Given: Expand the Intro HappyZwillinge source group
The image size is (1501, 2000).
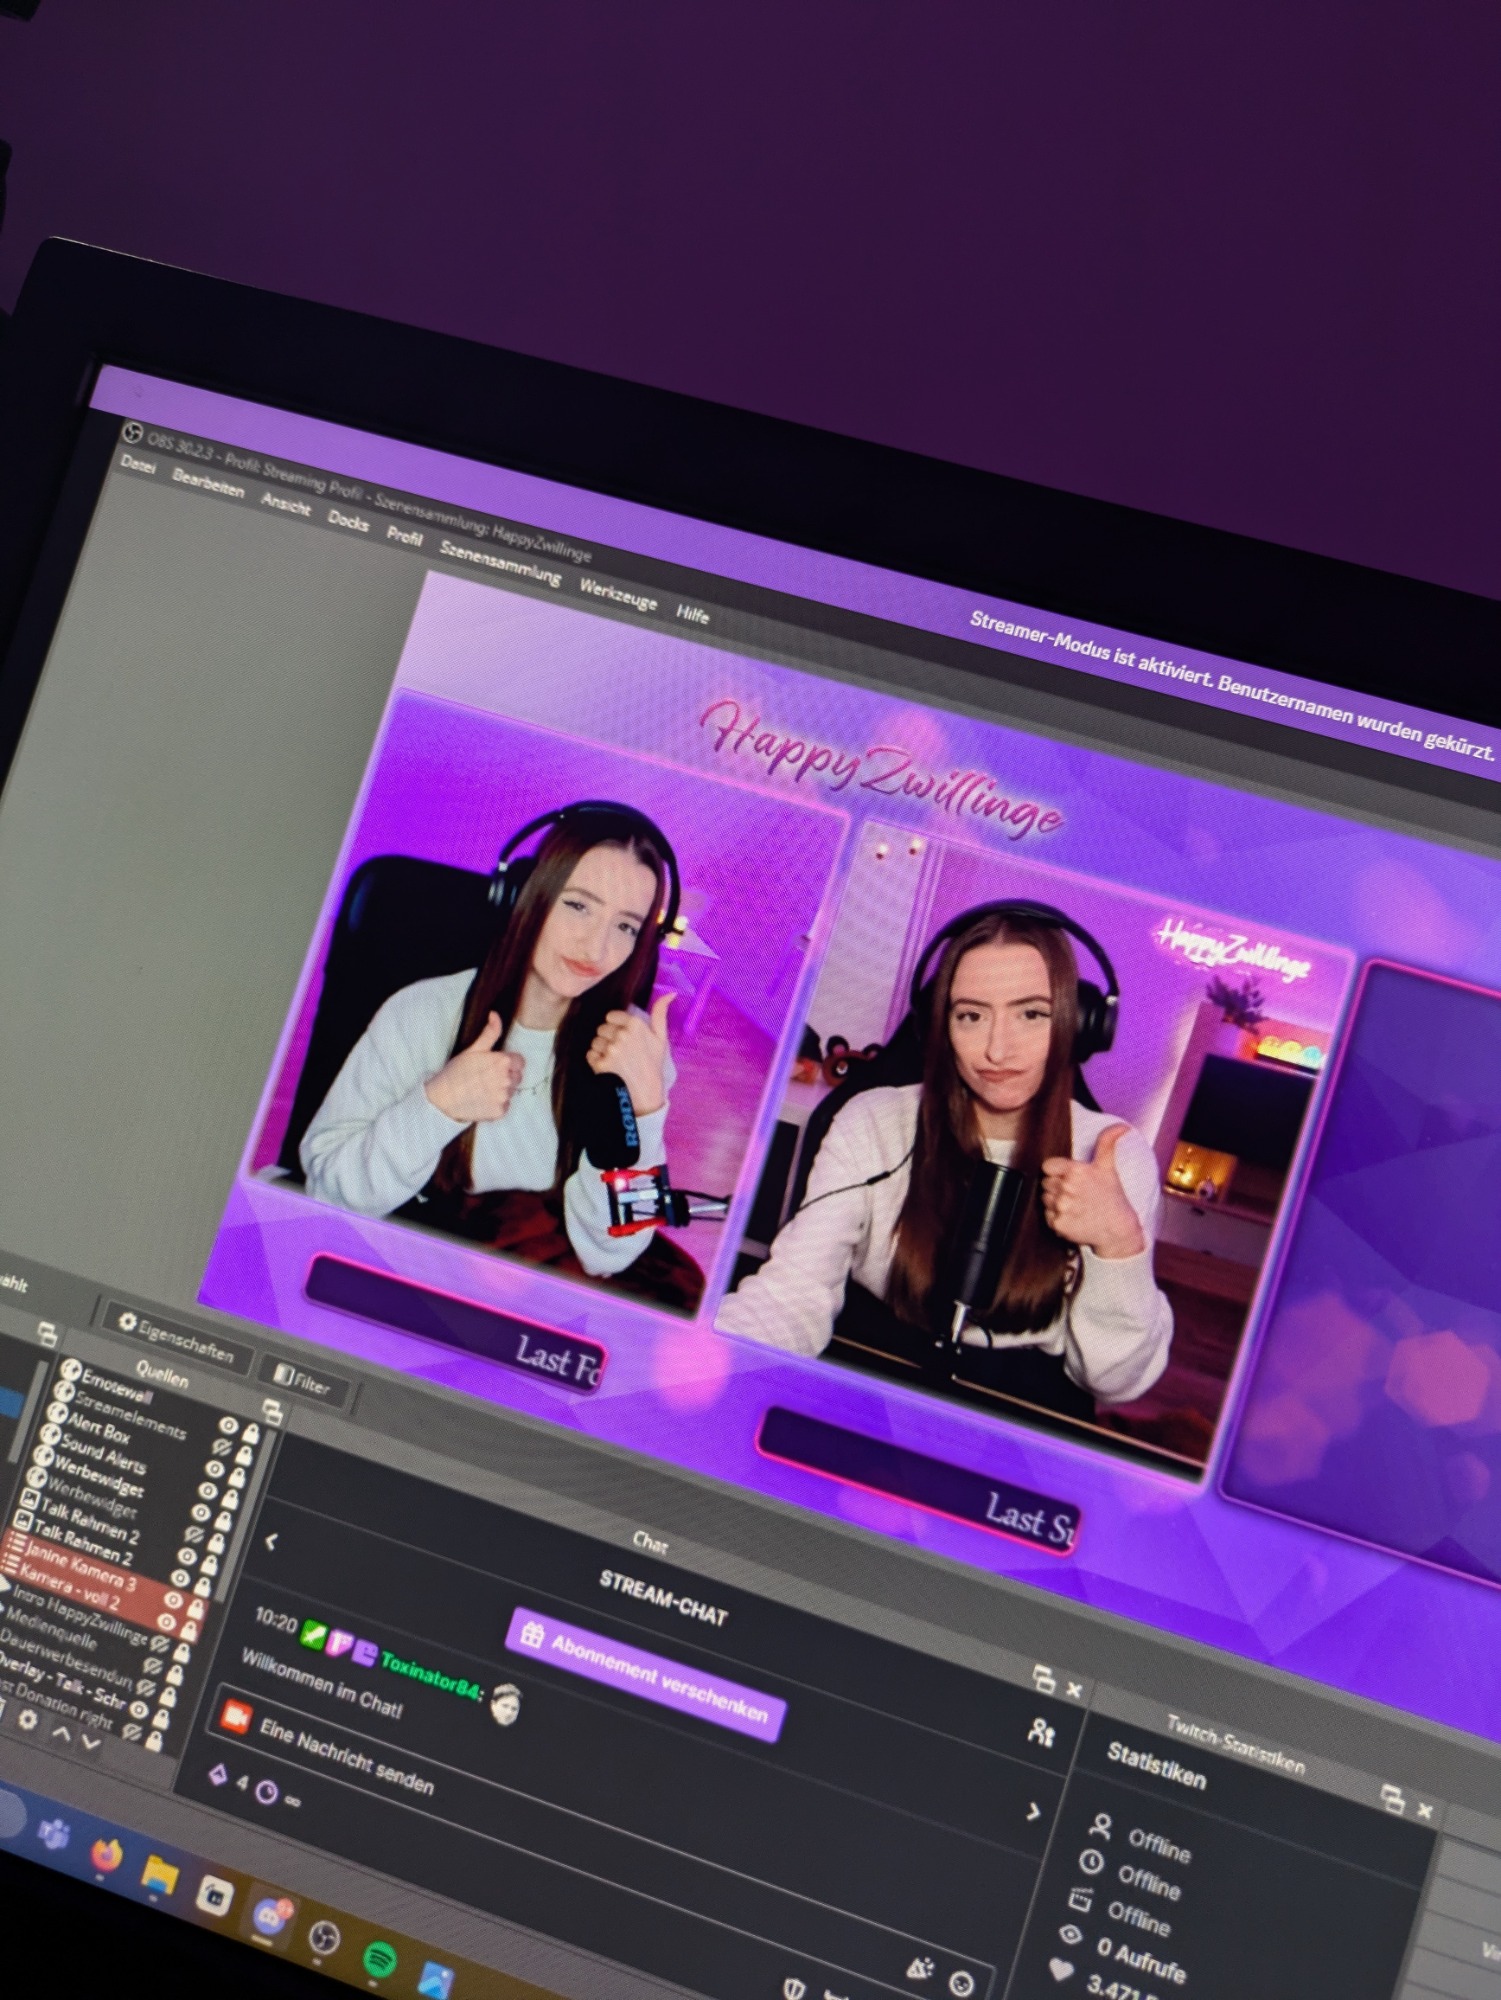Looking at the screenshot, I should point(4,1585).
